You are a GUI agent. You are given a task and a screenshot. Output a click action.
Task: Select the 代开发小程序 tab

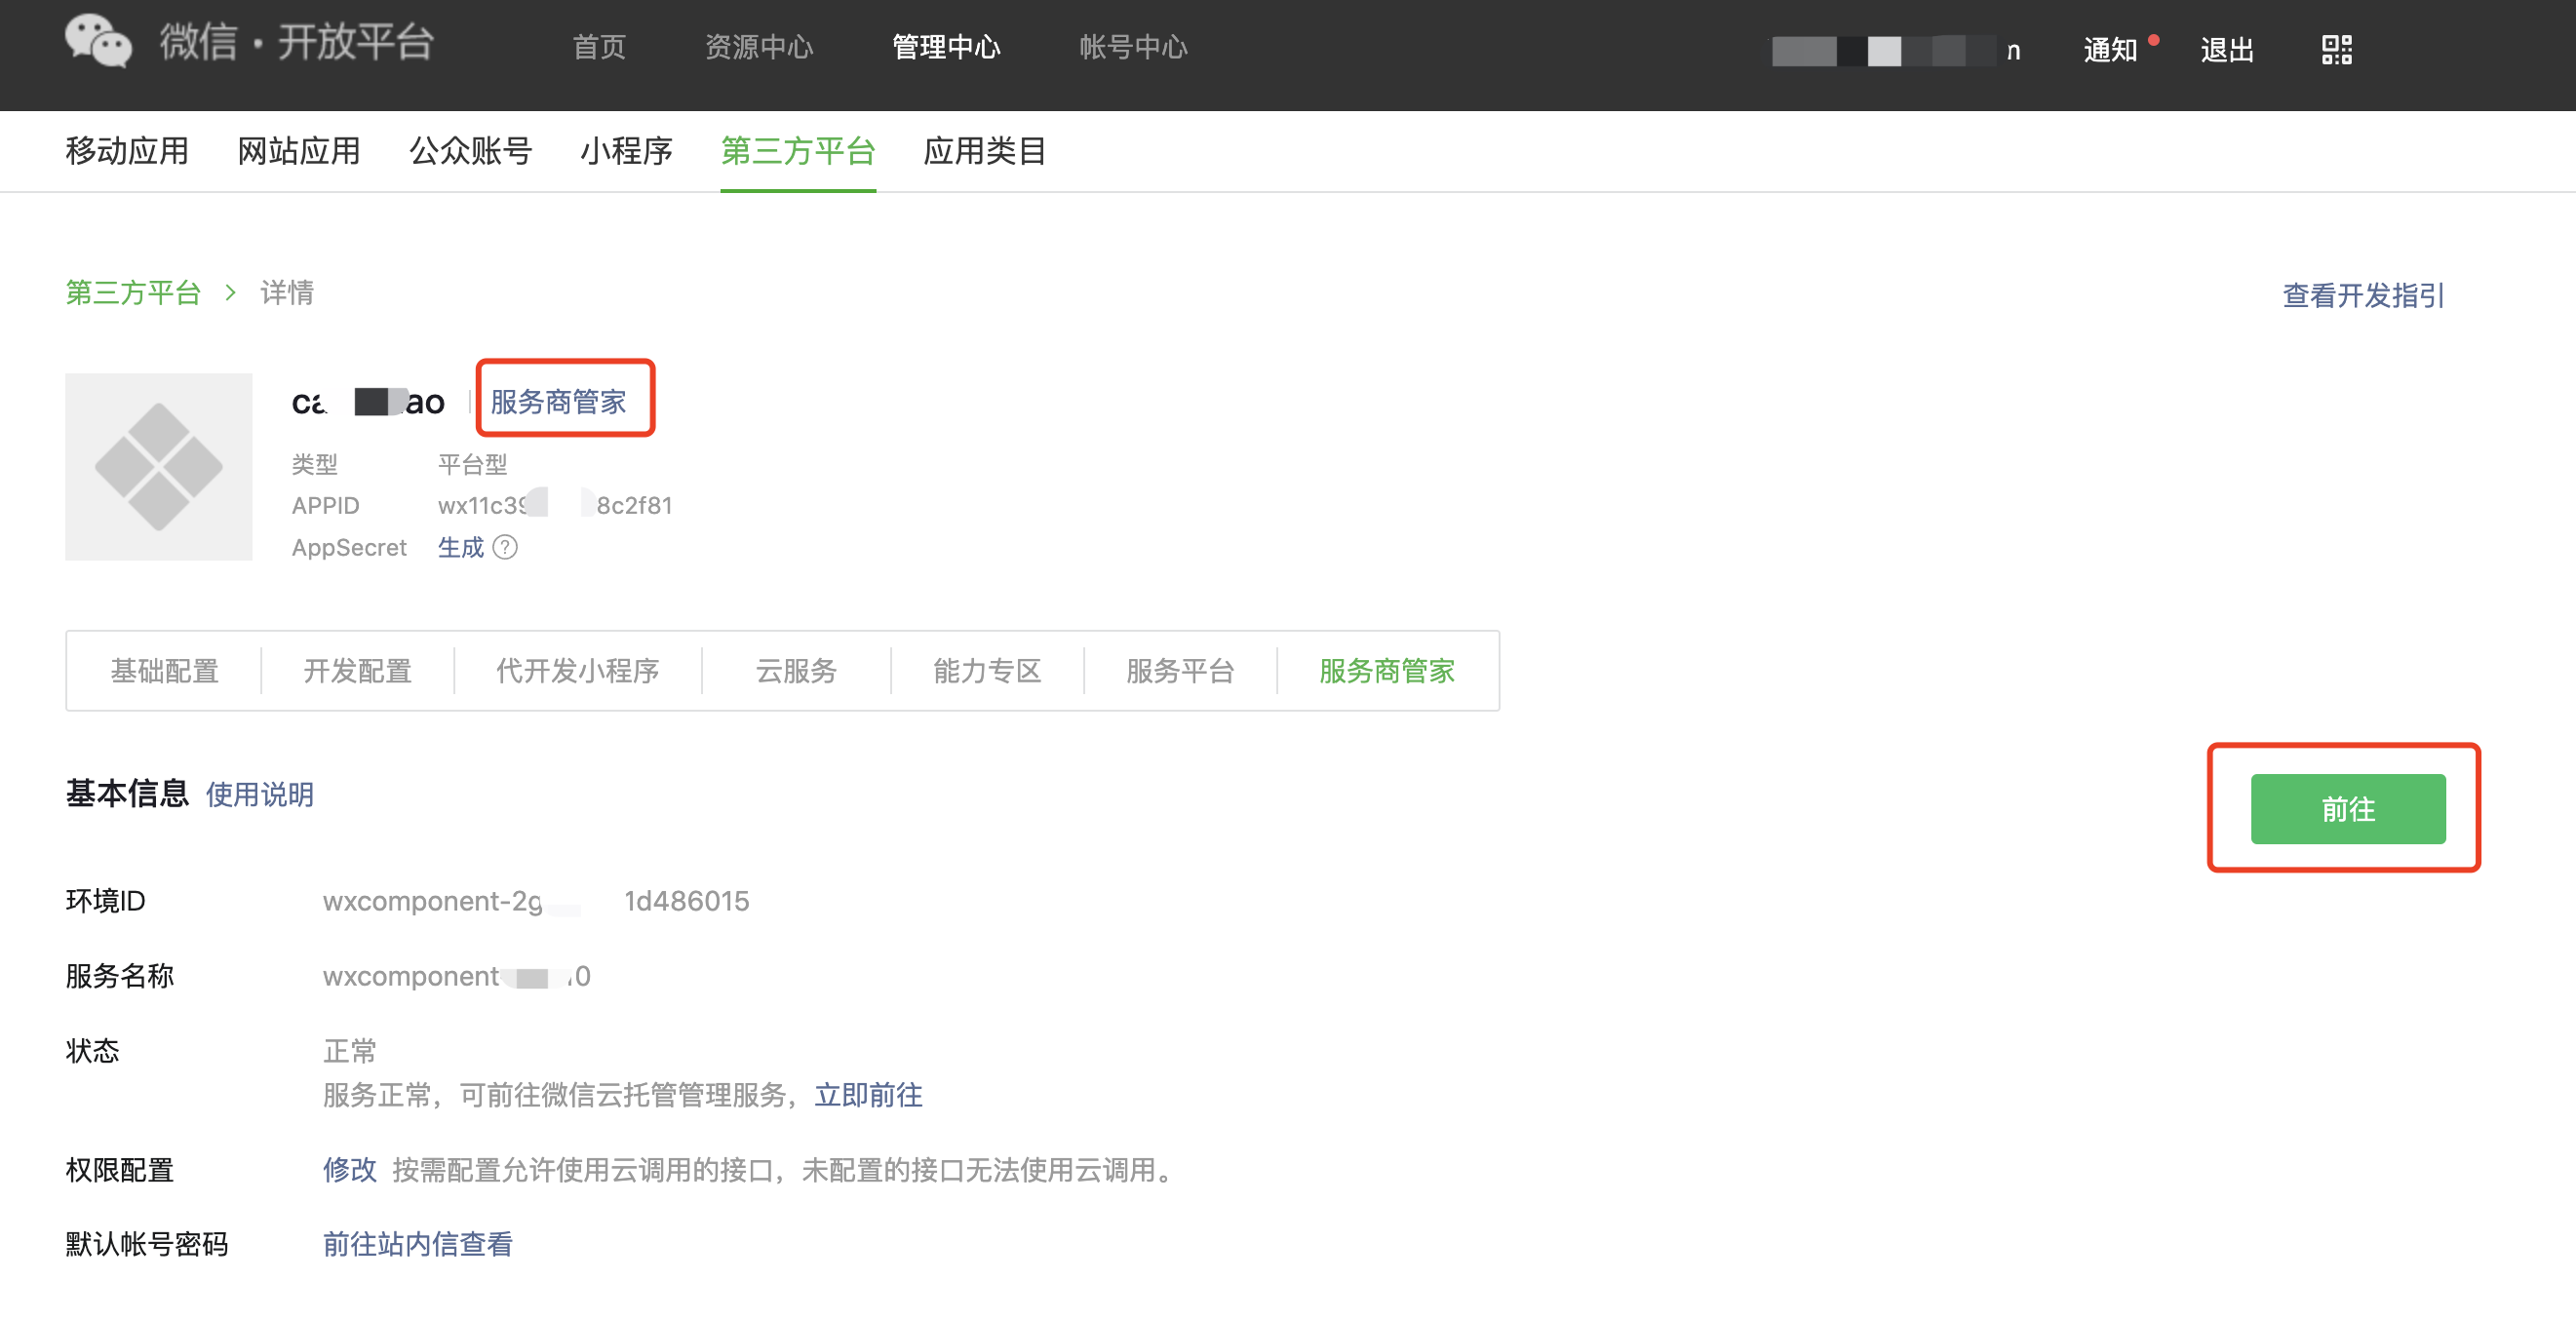point(578,670)
